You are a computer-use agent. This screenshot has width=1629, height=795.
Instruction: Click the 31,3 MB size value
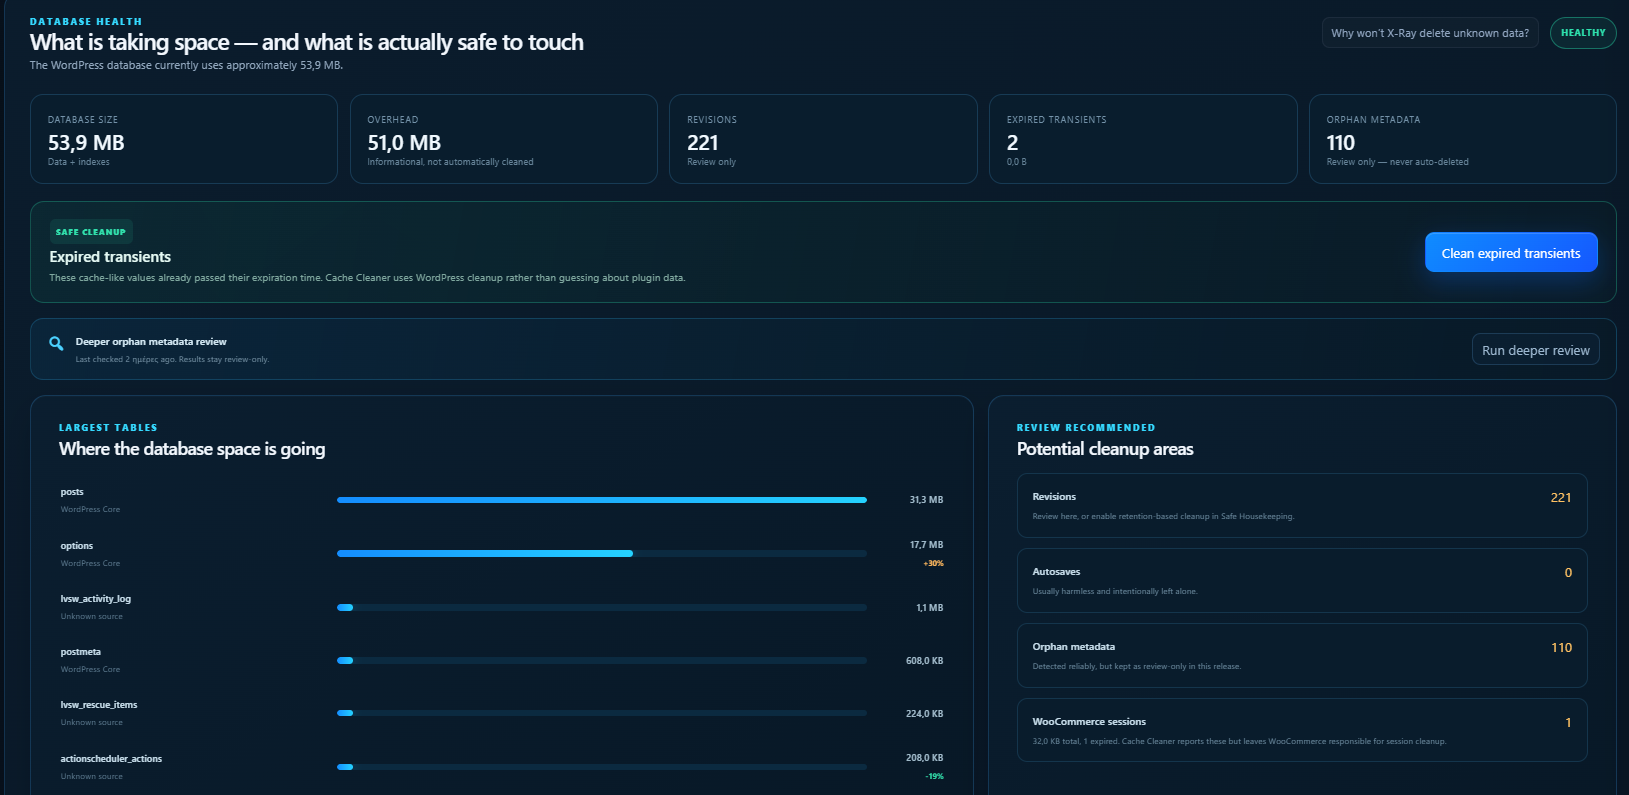click(926, 500)
